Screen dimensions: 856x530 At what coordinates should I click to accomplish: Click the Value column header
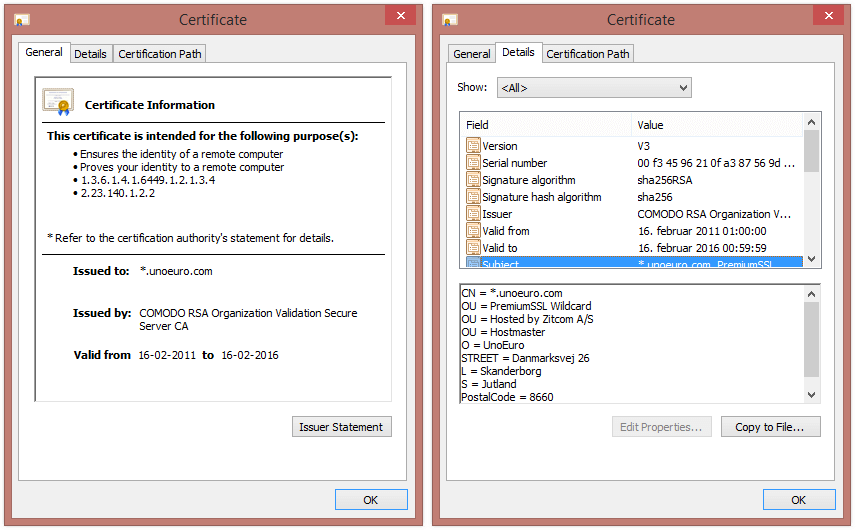717,125
